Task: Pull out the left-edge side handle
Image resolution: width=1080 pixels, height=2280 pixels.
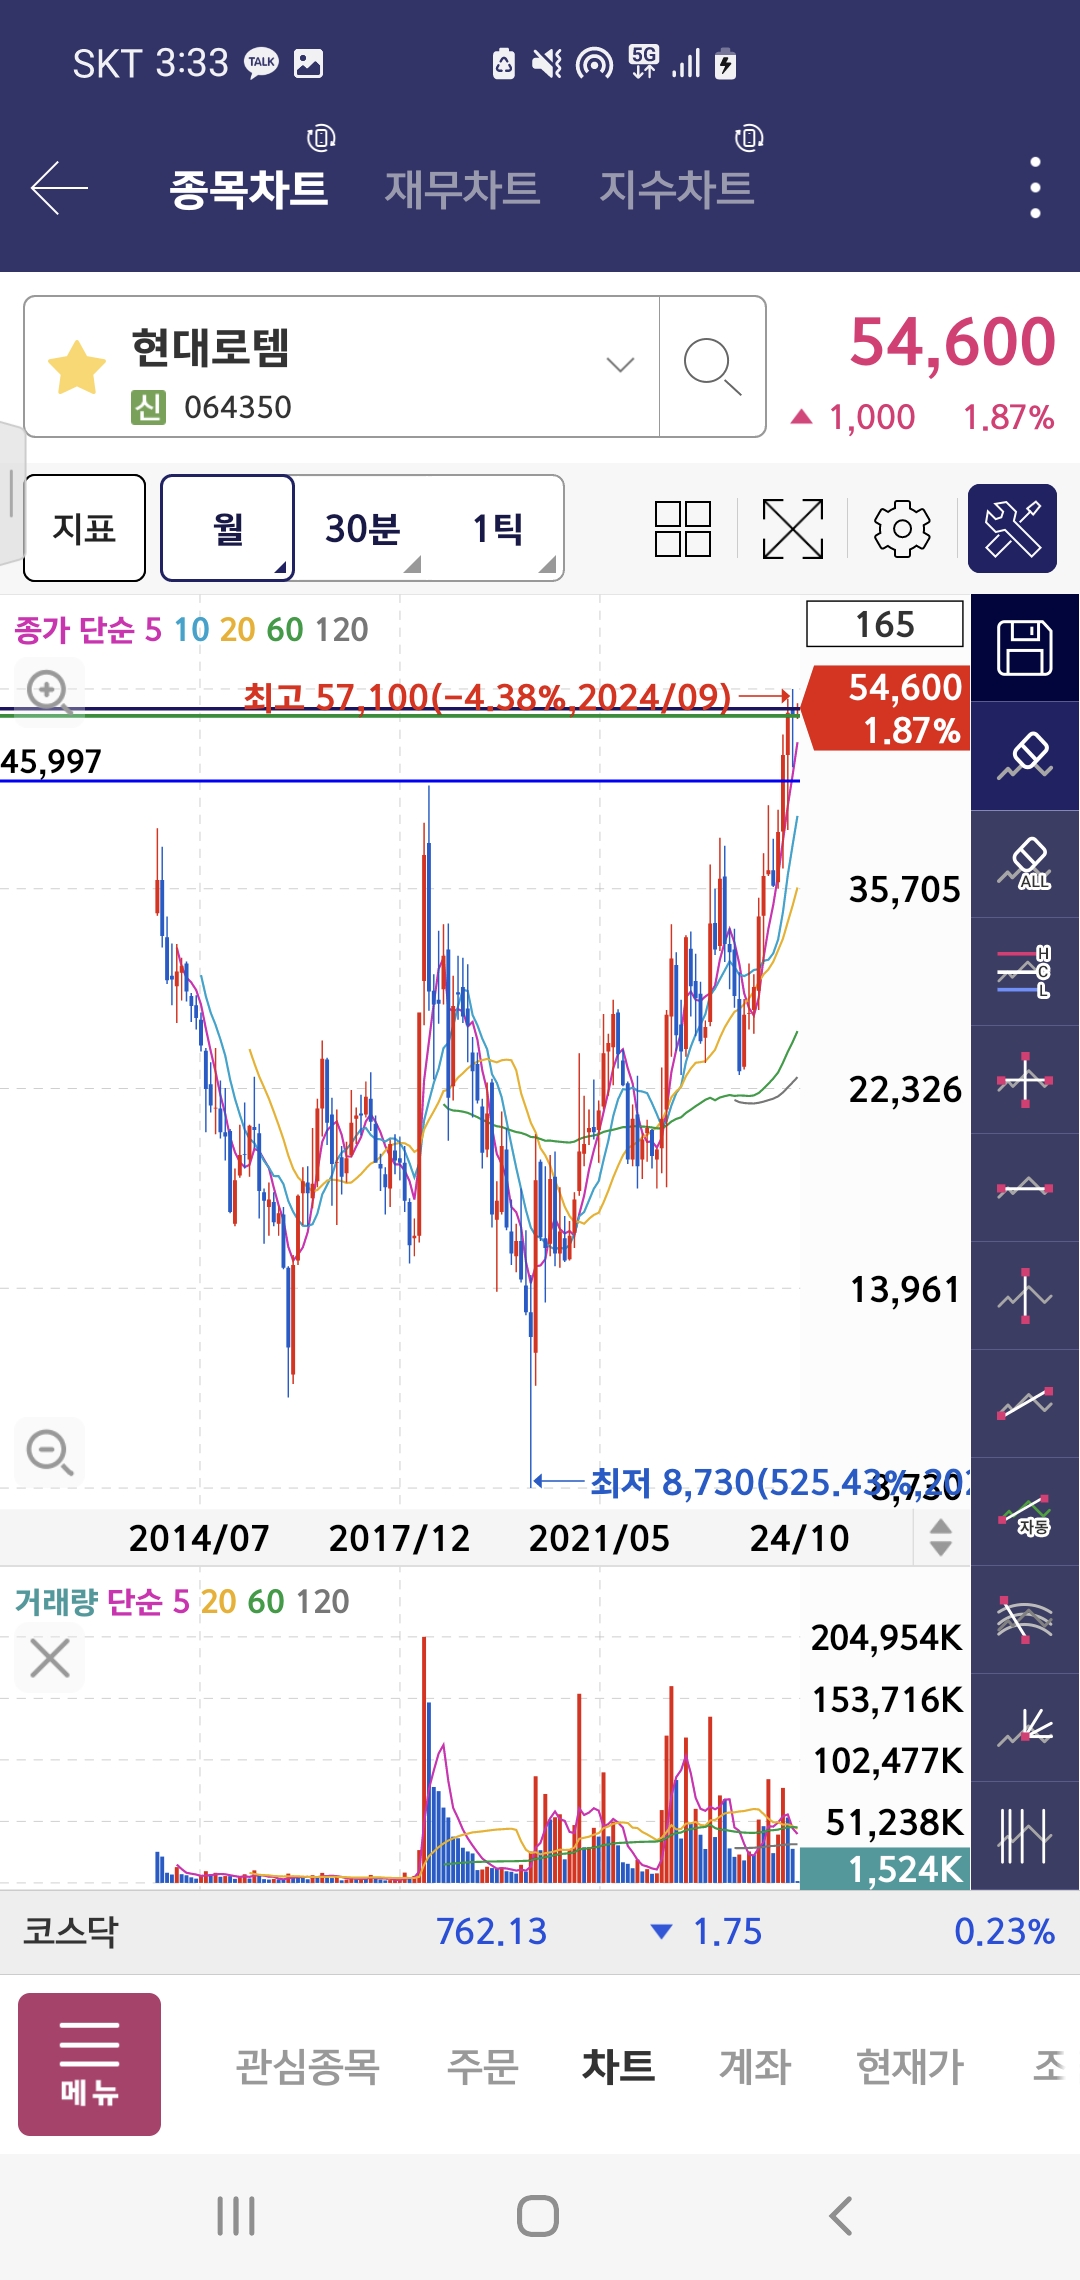Action: 10,493
